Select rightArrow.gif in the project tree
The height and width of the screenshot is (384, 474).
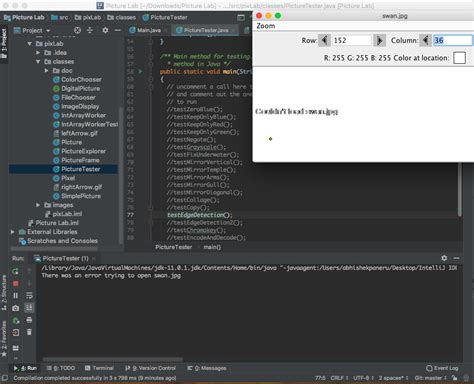[x=81, y=187]
